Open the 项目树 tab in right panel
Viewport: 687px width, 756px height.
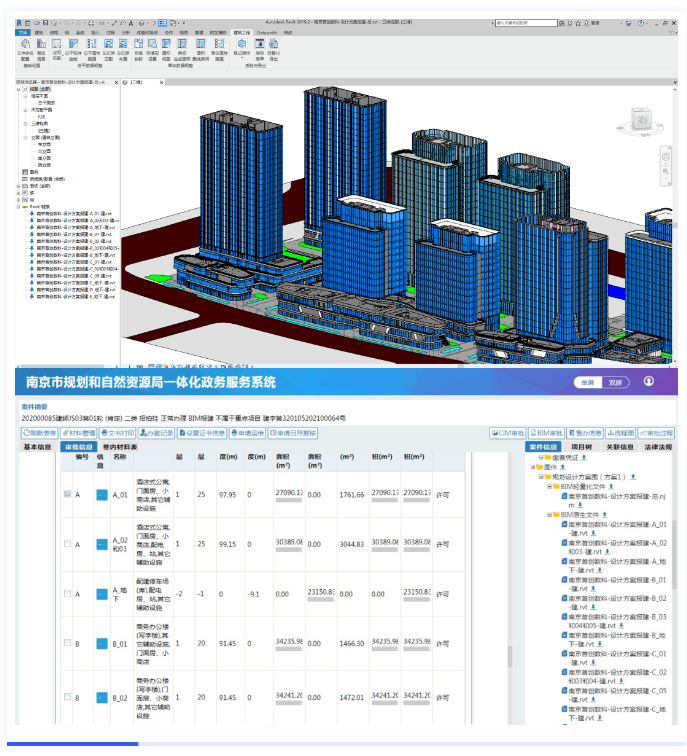(581, 447)
